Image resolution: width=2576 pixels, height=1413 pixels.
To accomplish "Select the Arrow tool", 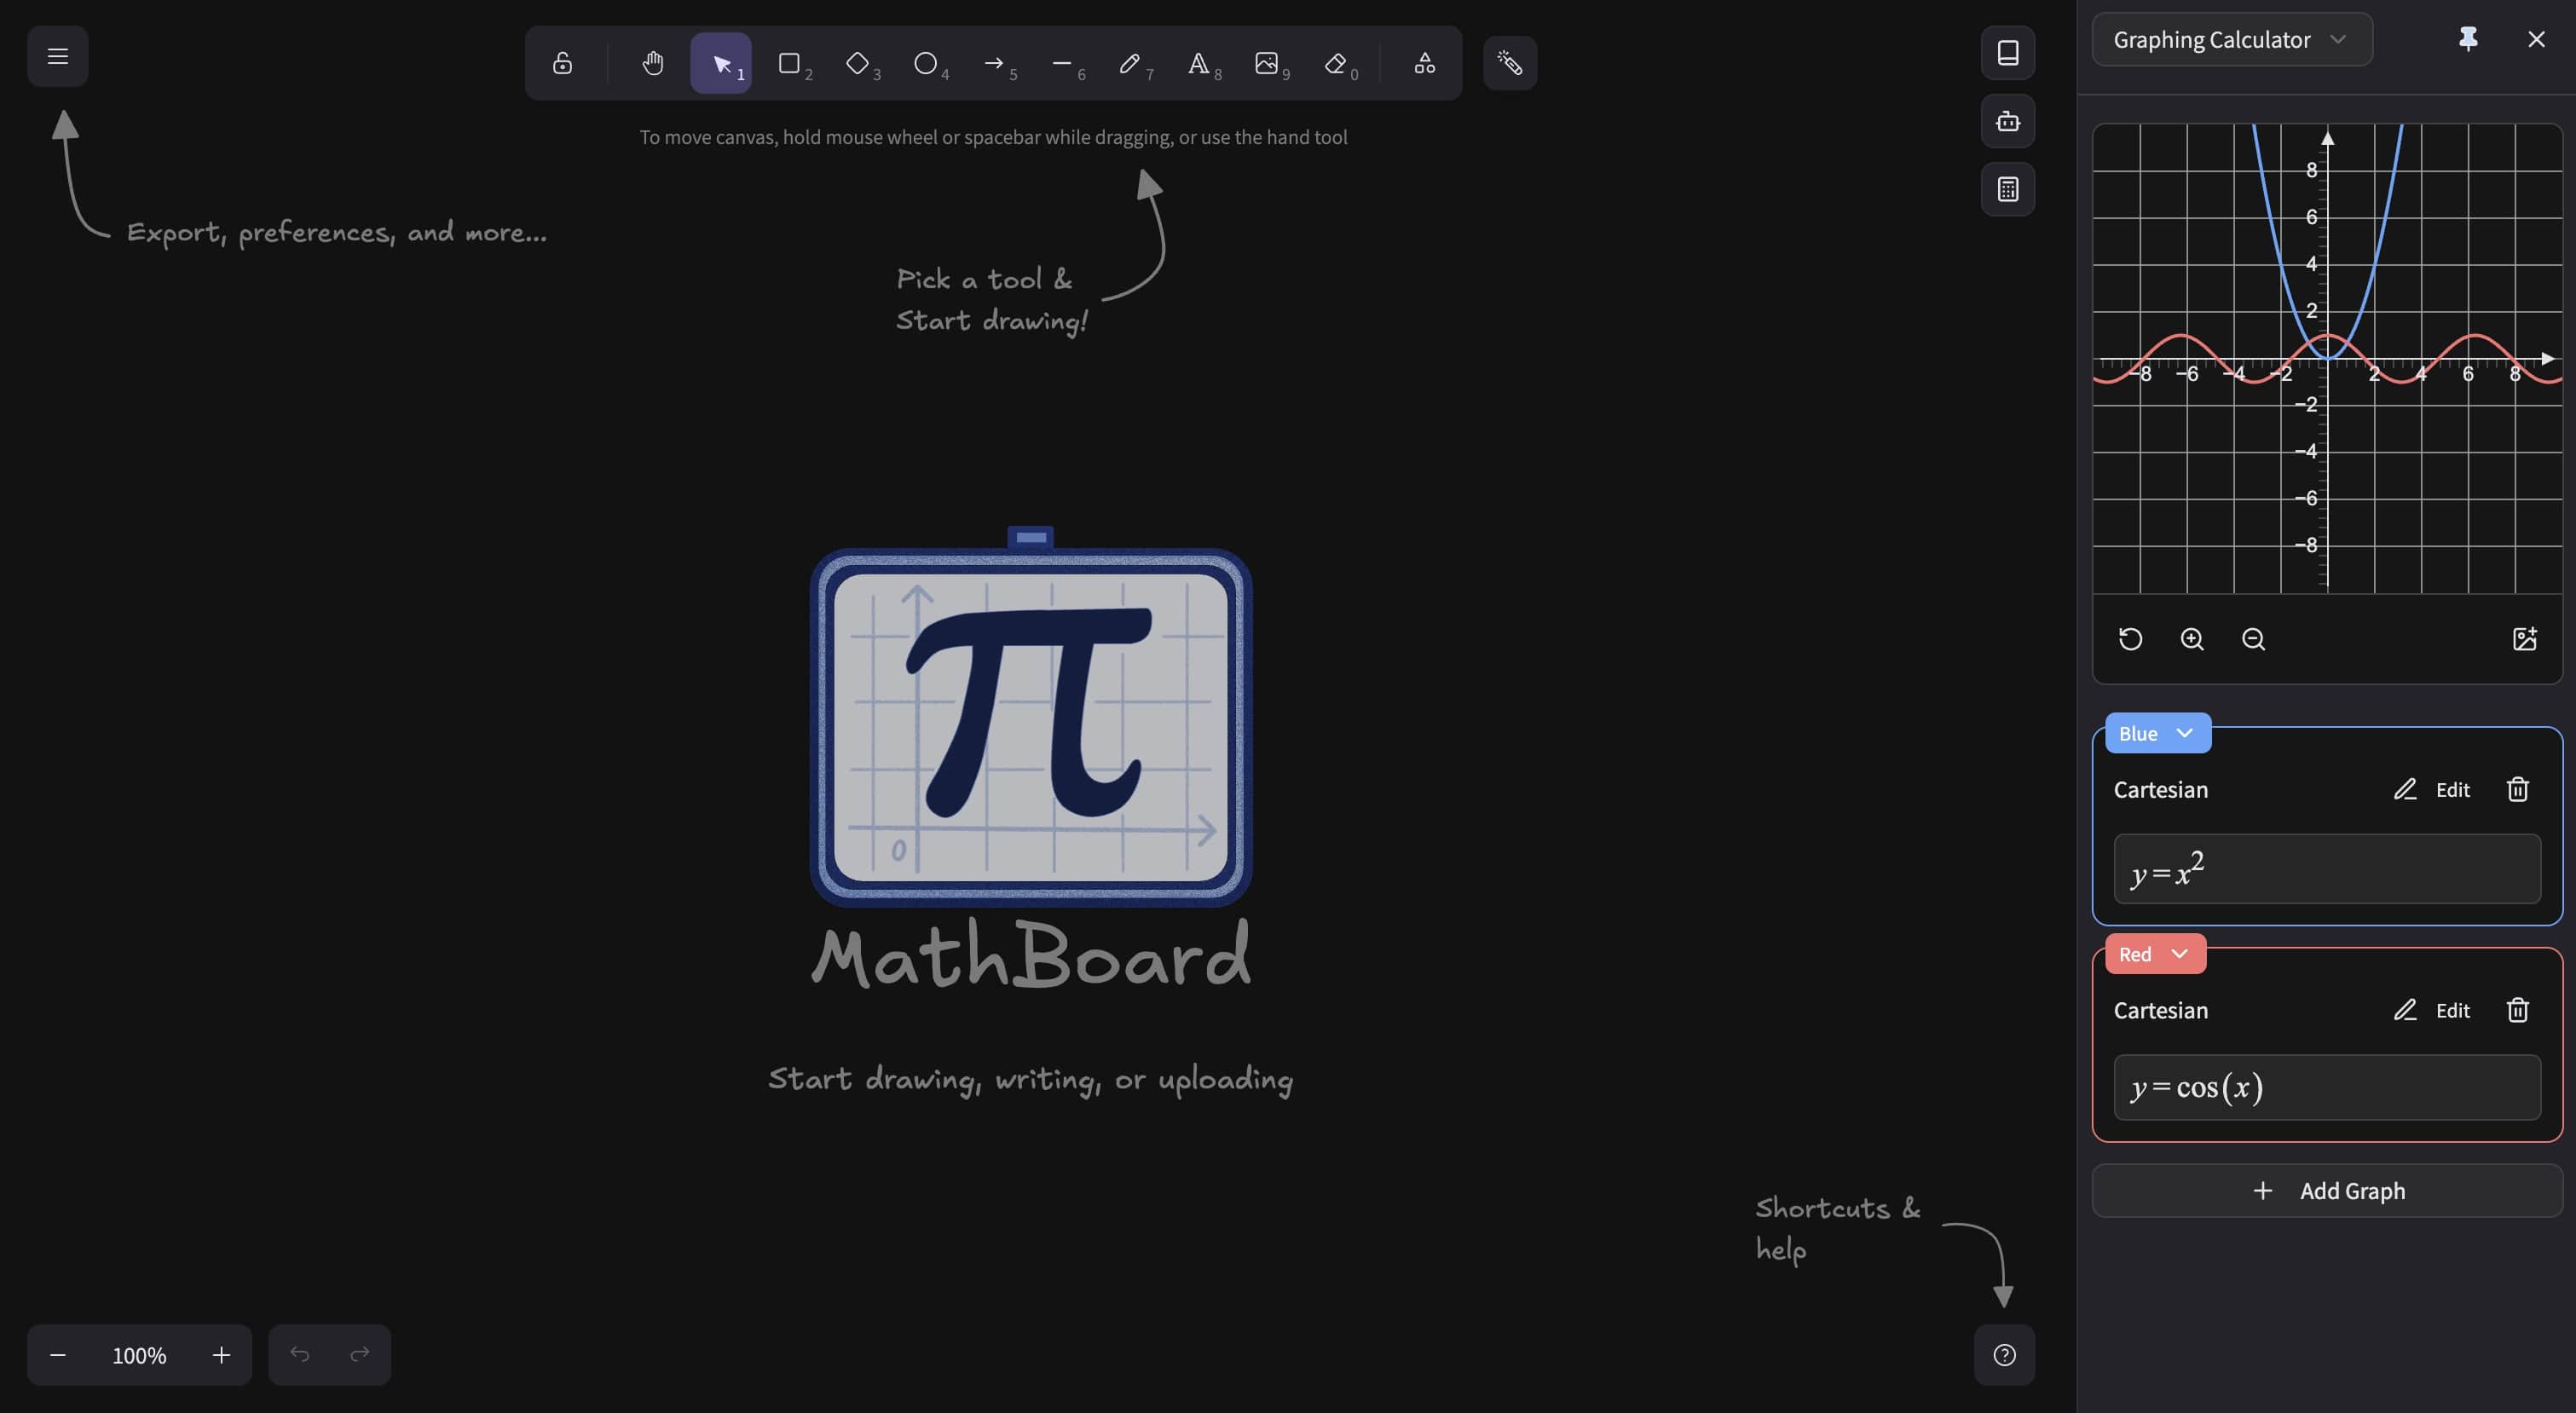I will tap(994, 64).
